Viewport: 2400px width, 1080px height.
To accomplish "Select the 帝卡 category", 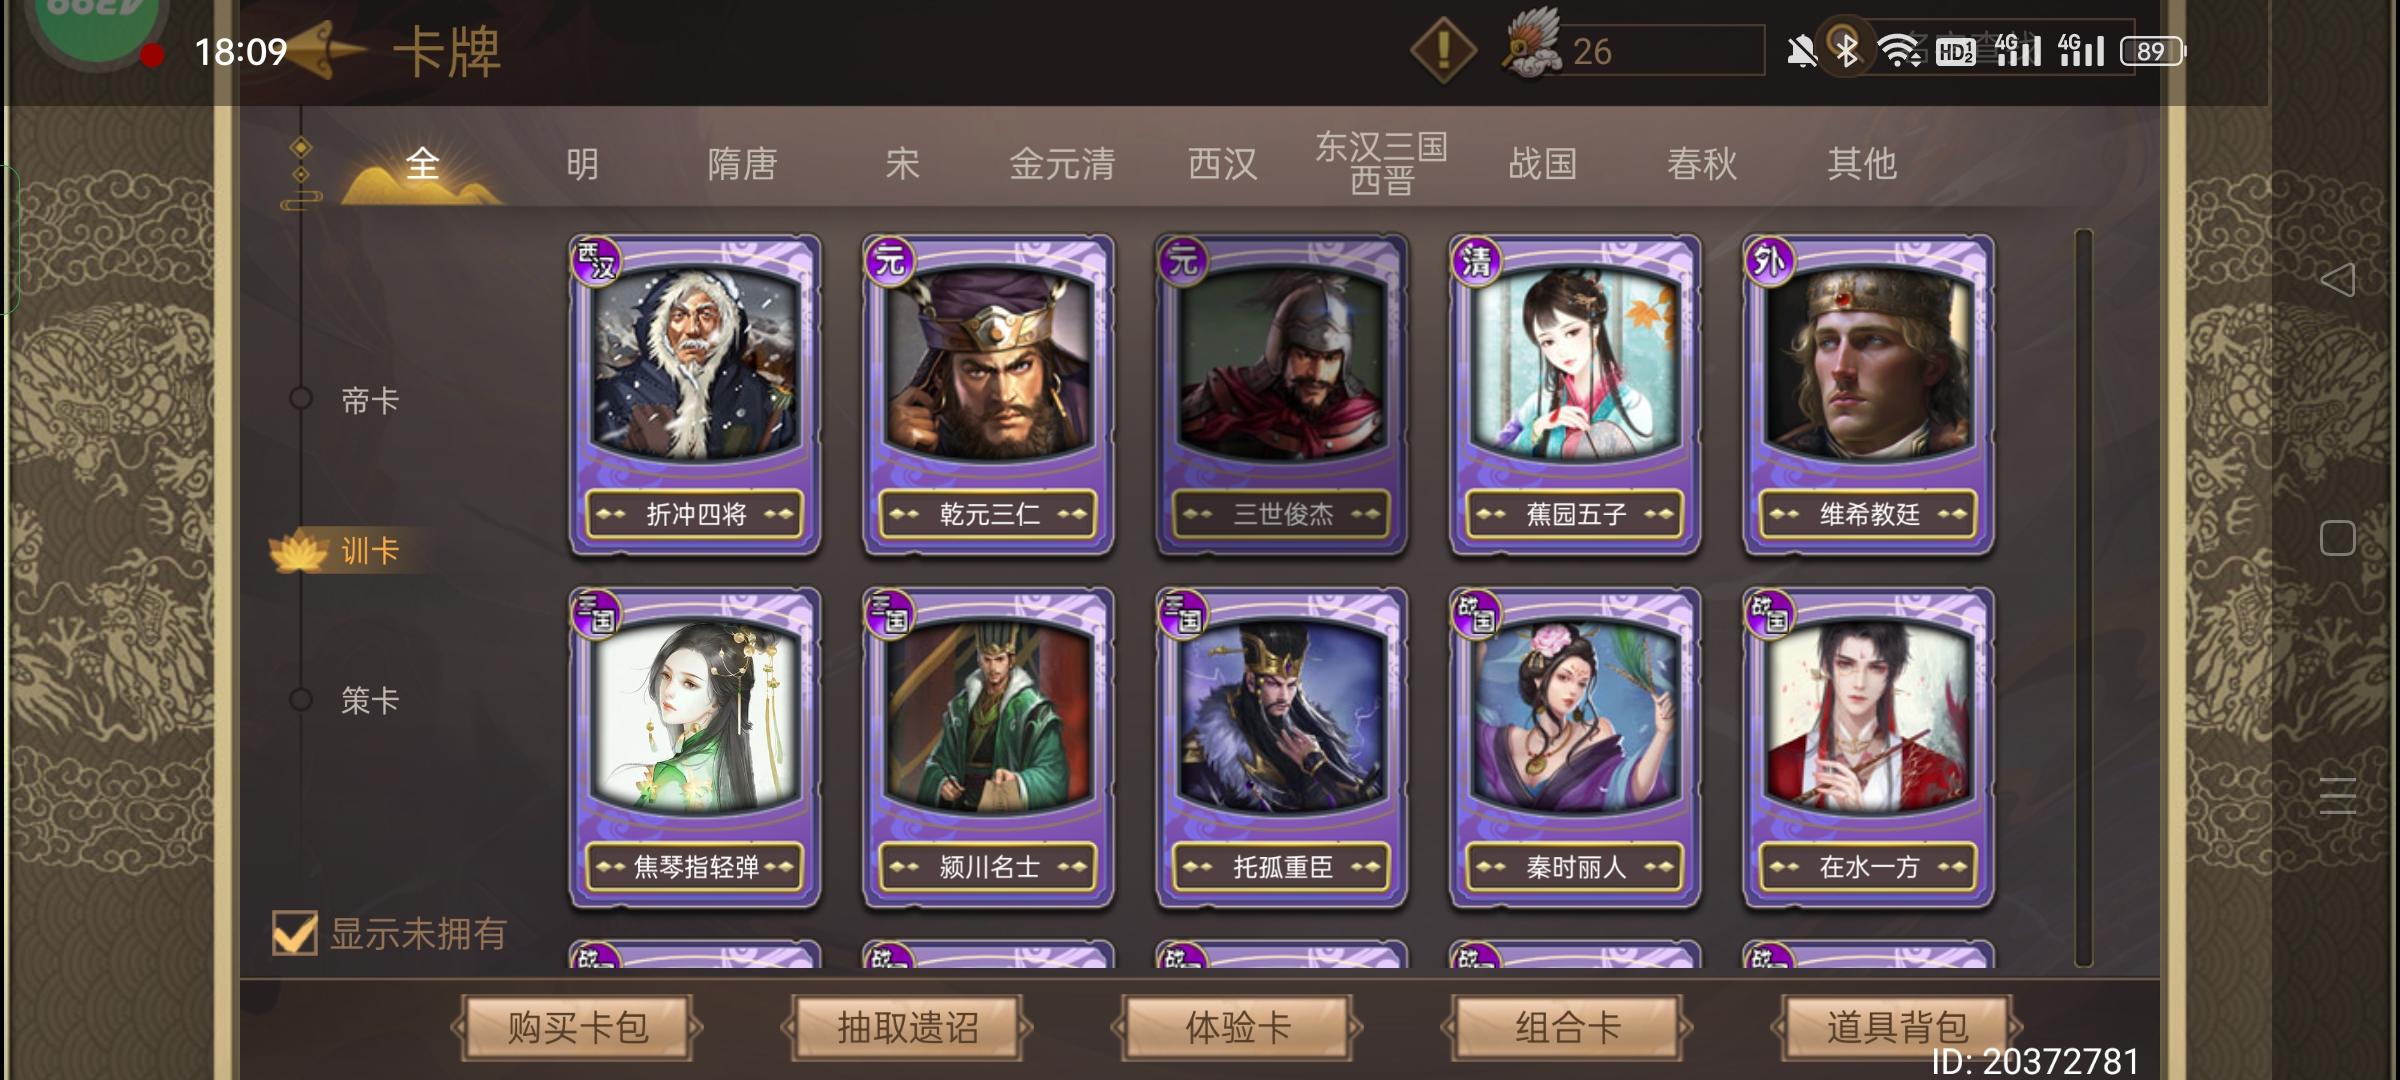I will point(370,400).
